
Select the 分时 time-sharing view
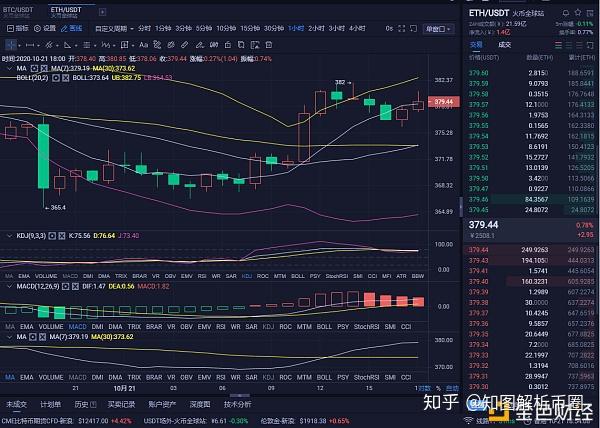(x=144, y=28)
